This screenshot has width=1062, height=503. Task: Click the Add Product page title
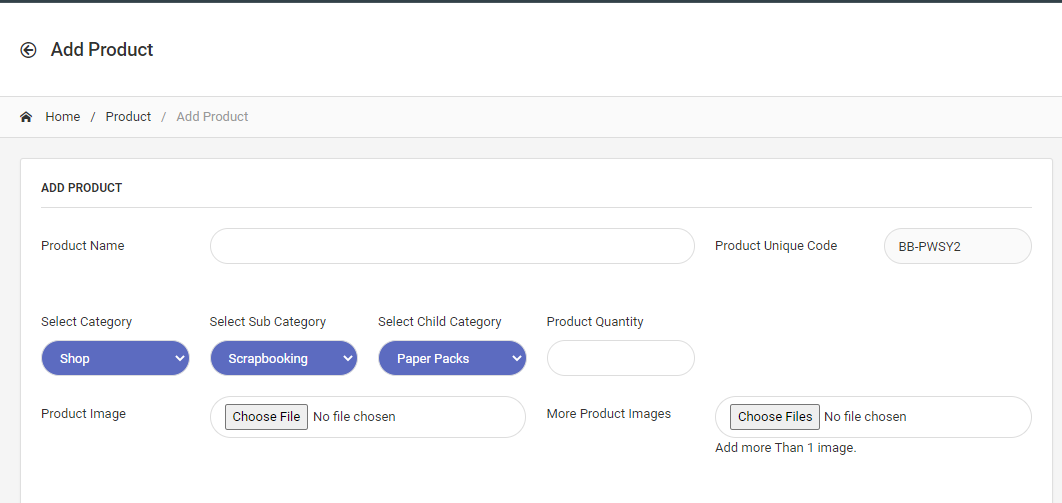[x=102, y=50]
